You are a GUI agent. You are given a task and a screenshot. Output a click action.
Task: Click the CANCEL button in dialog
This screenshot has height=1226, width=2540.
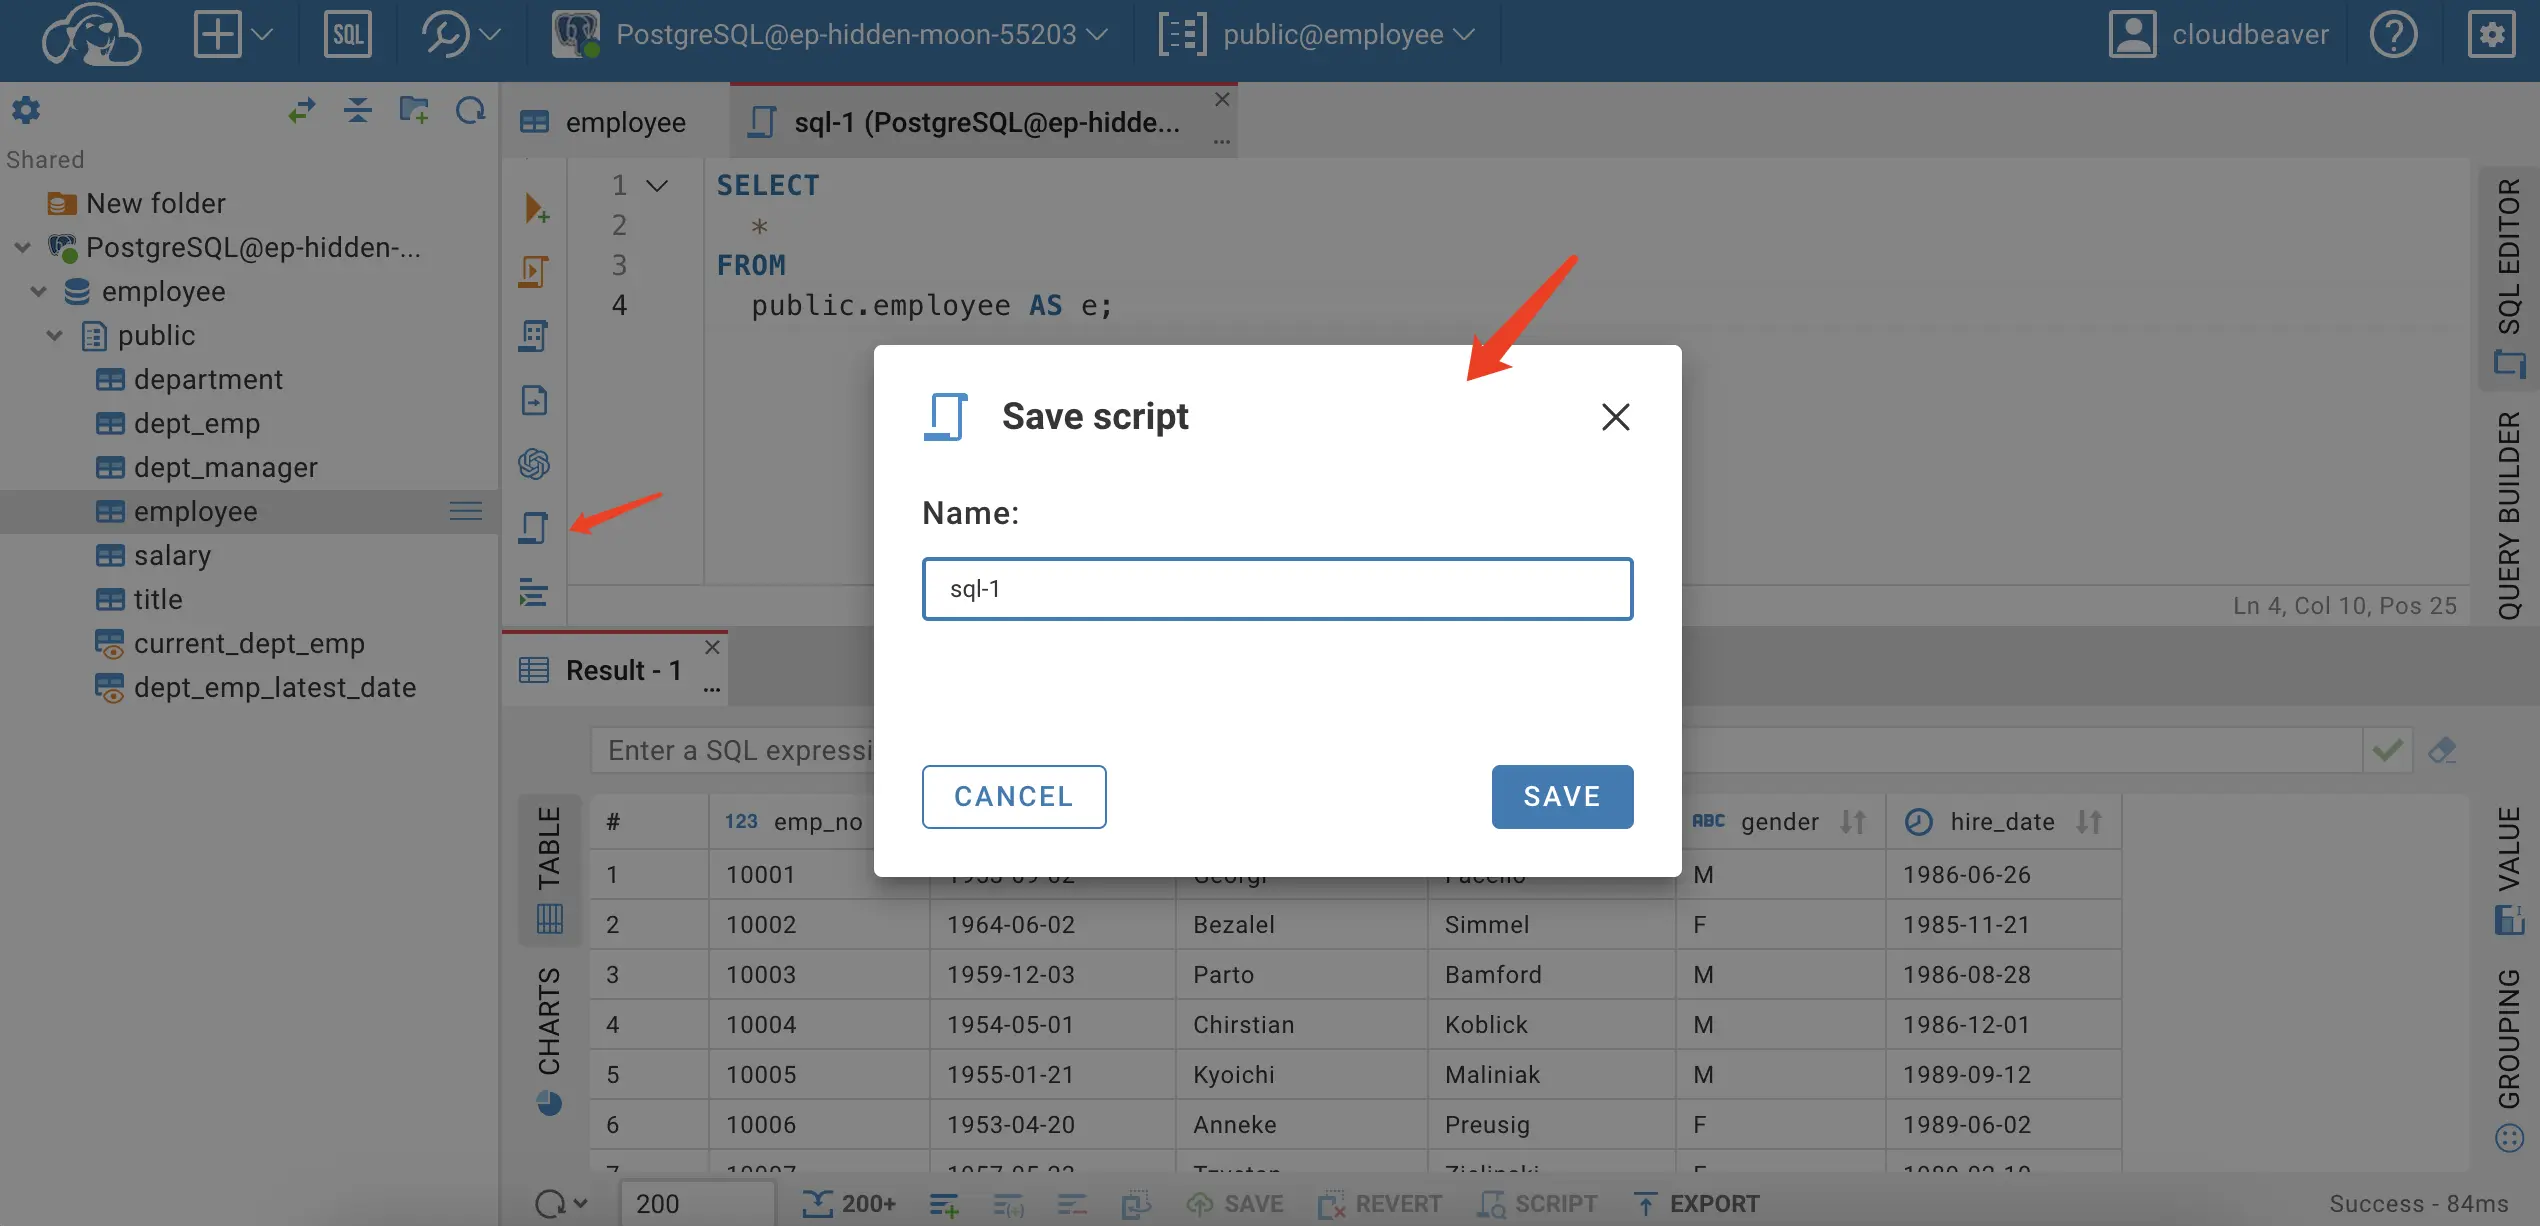[1014, 797]
